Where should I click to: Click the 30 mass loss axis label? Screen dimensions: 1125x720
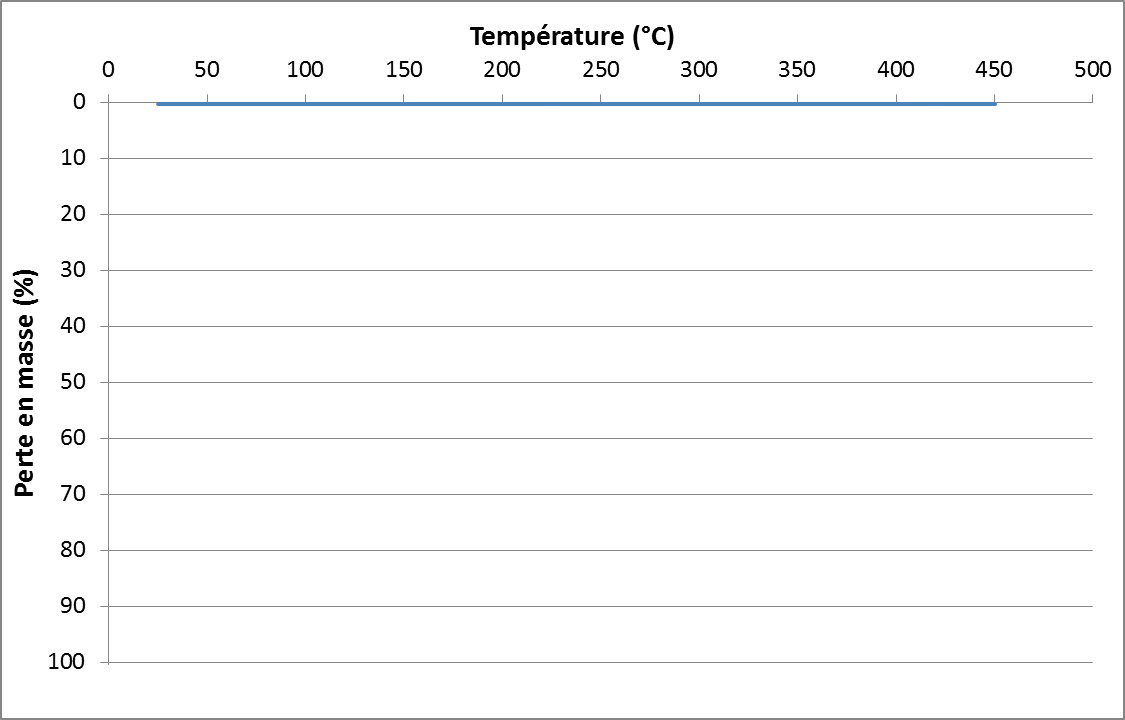(x=83, y=270)
